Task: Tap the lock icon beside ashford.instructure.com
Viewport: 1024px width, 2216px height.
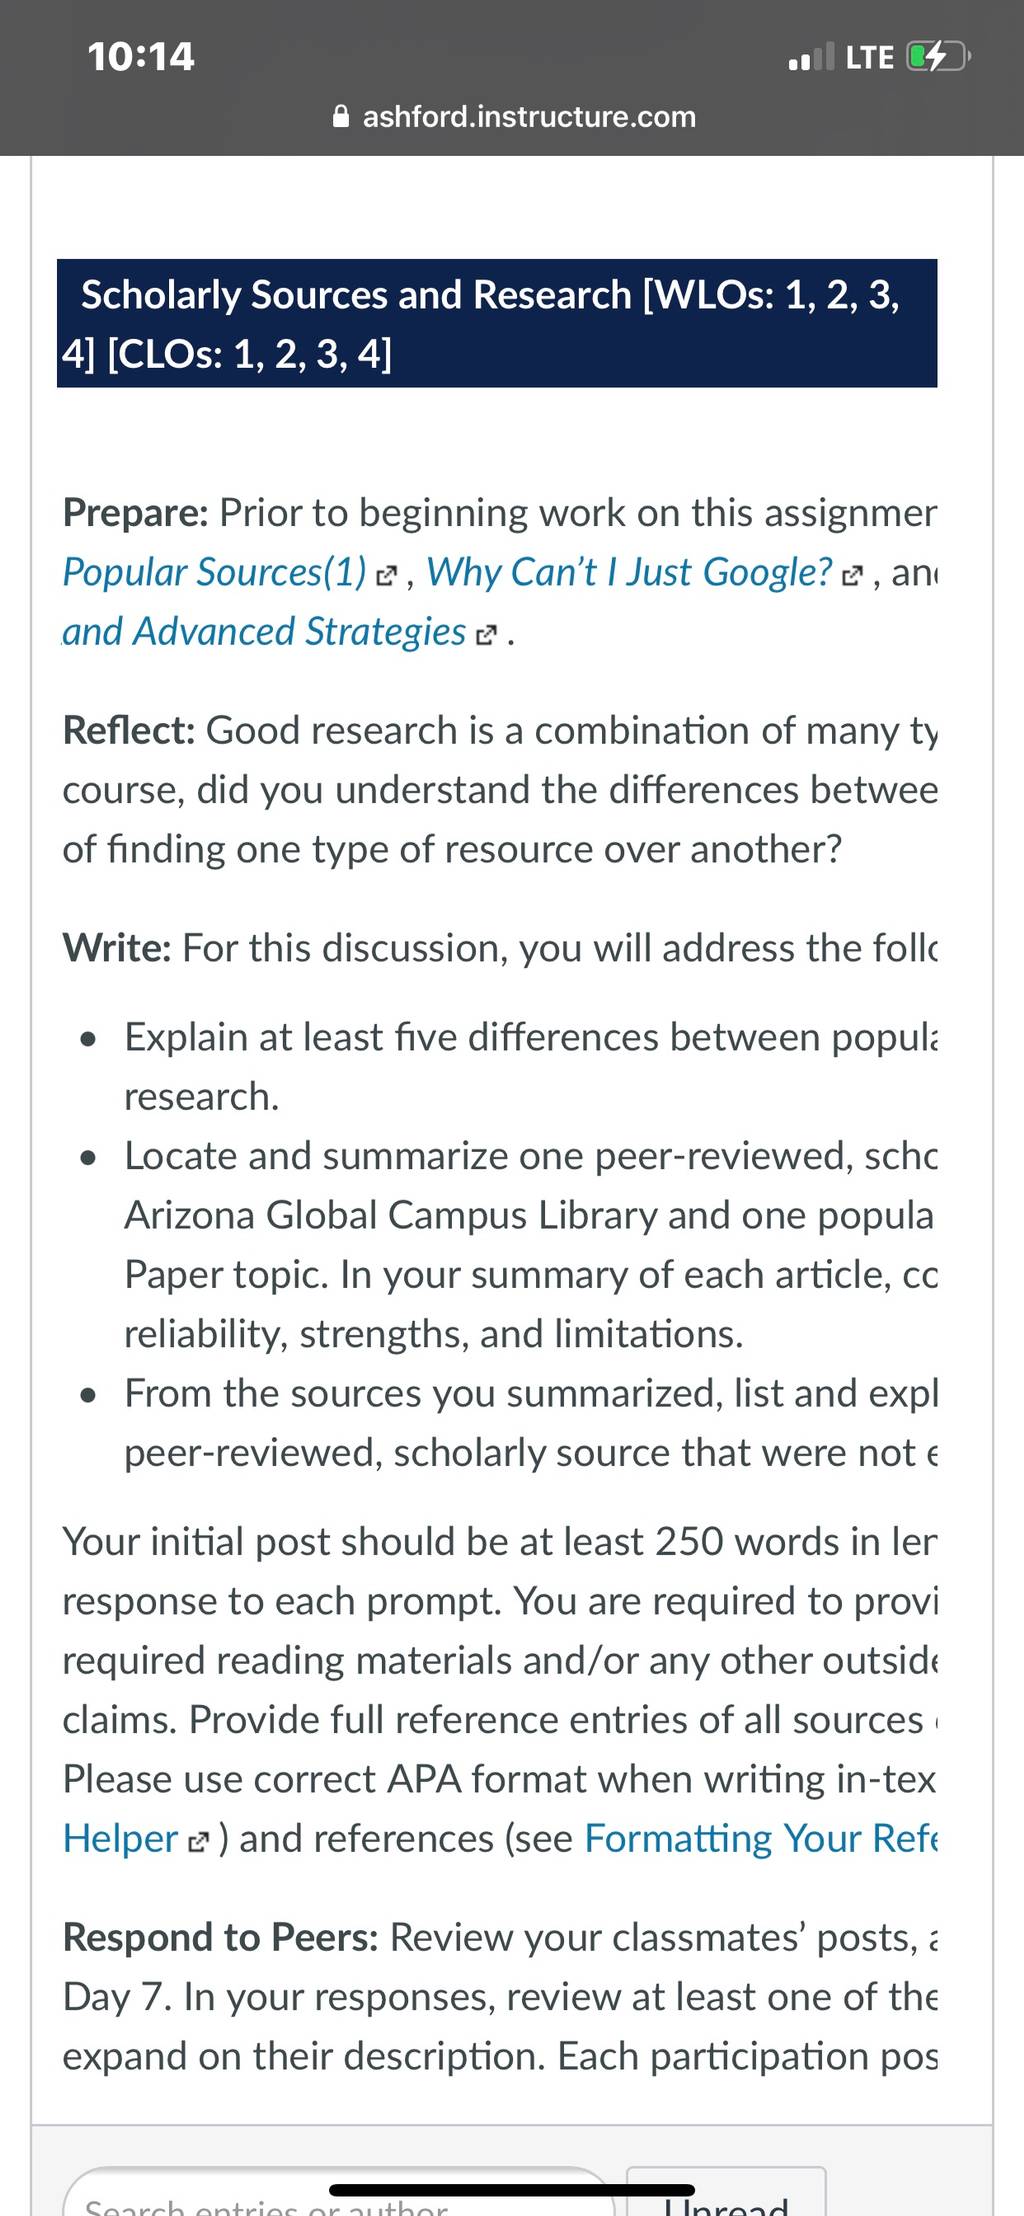Action: click(x=341, y=117)
